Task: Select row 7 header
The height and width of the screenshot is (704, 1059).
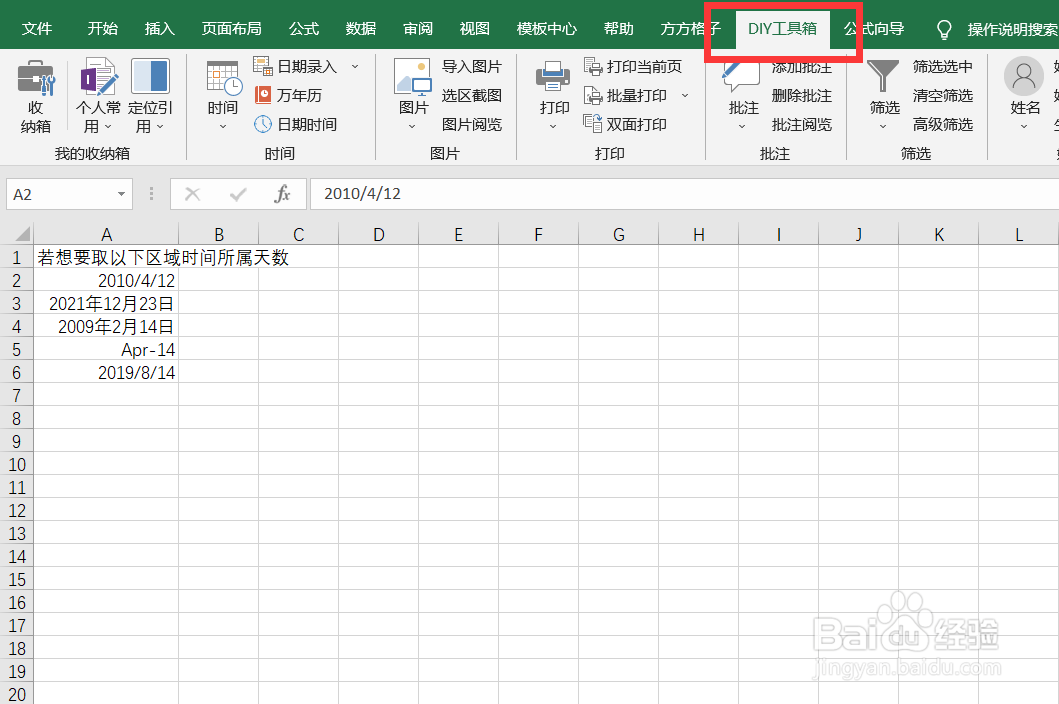Action: click(16, 395)
